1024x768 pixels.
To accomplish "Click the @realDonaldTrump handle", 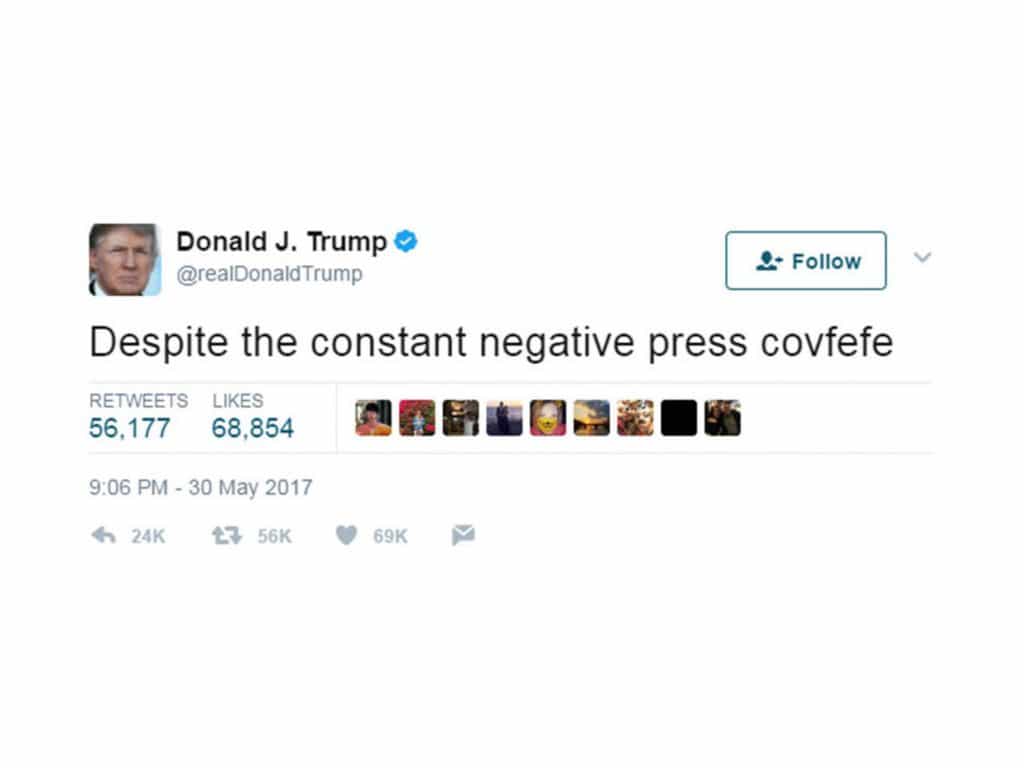I will coord(269,274).
